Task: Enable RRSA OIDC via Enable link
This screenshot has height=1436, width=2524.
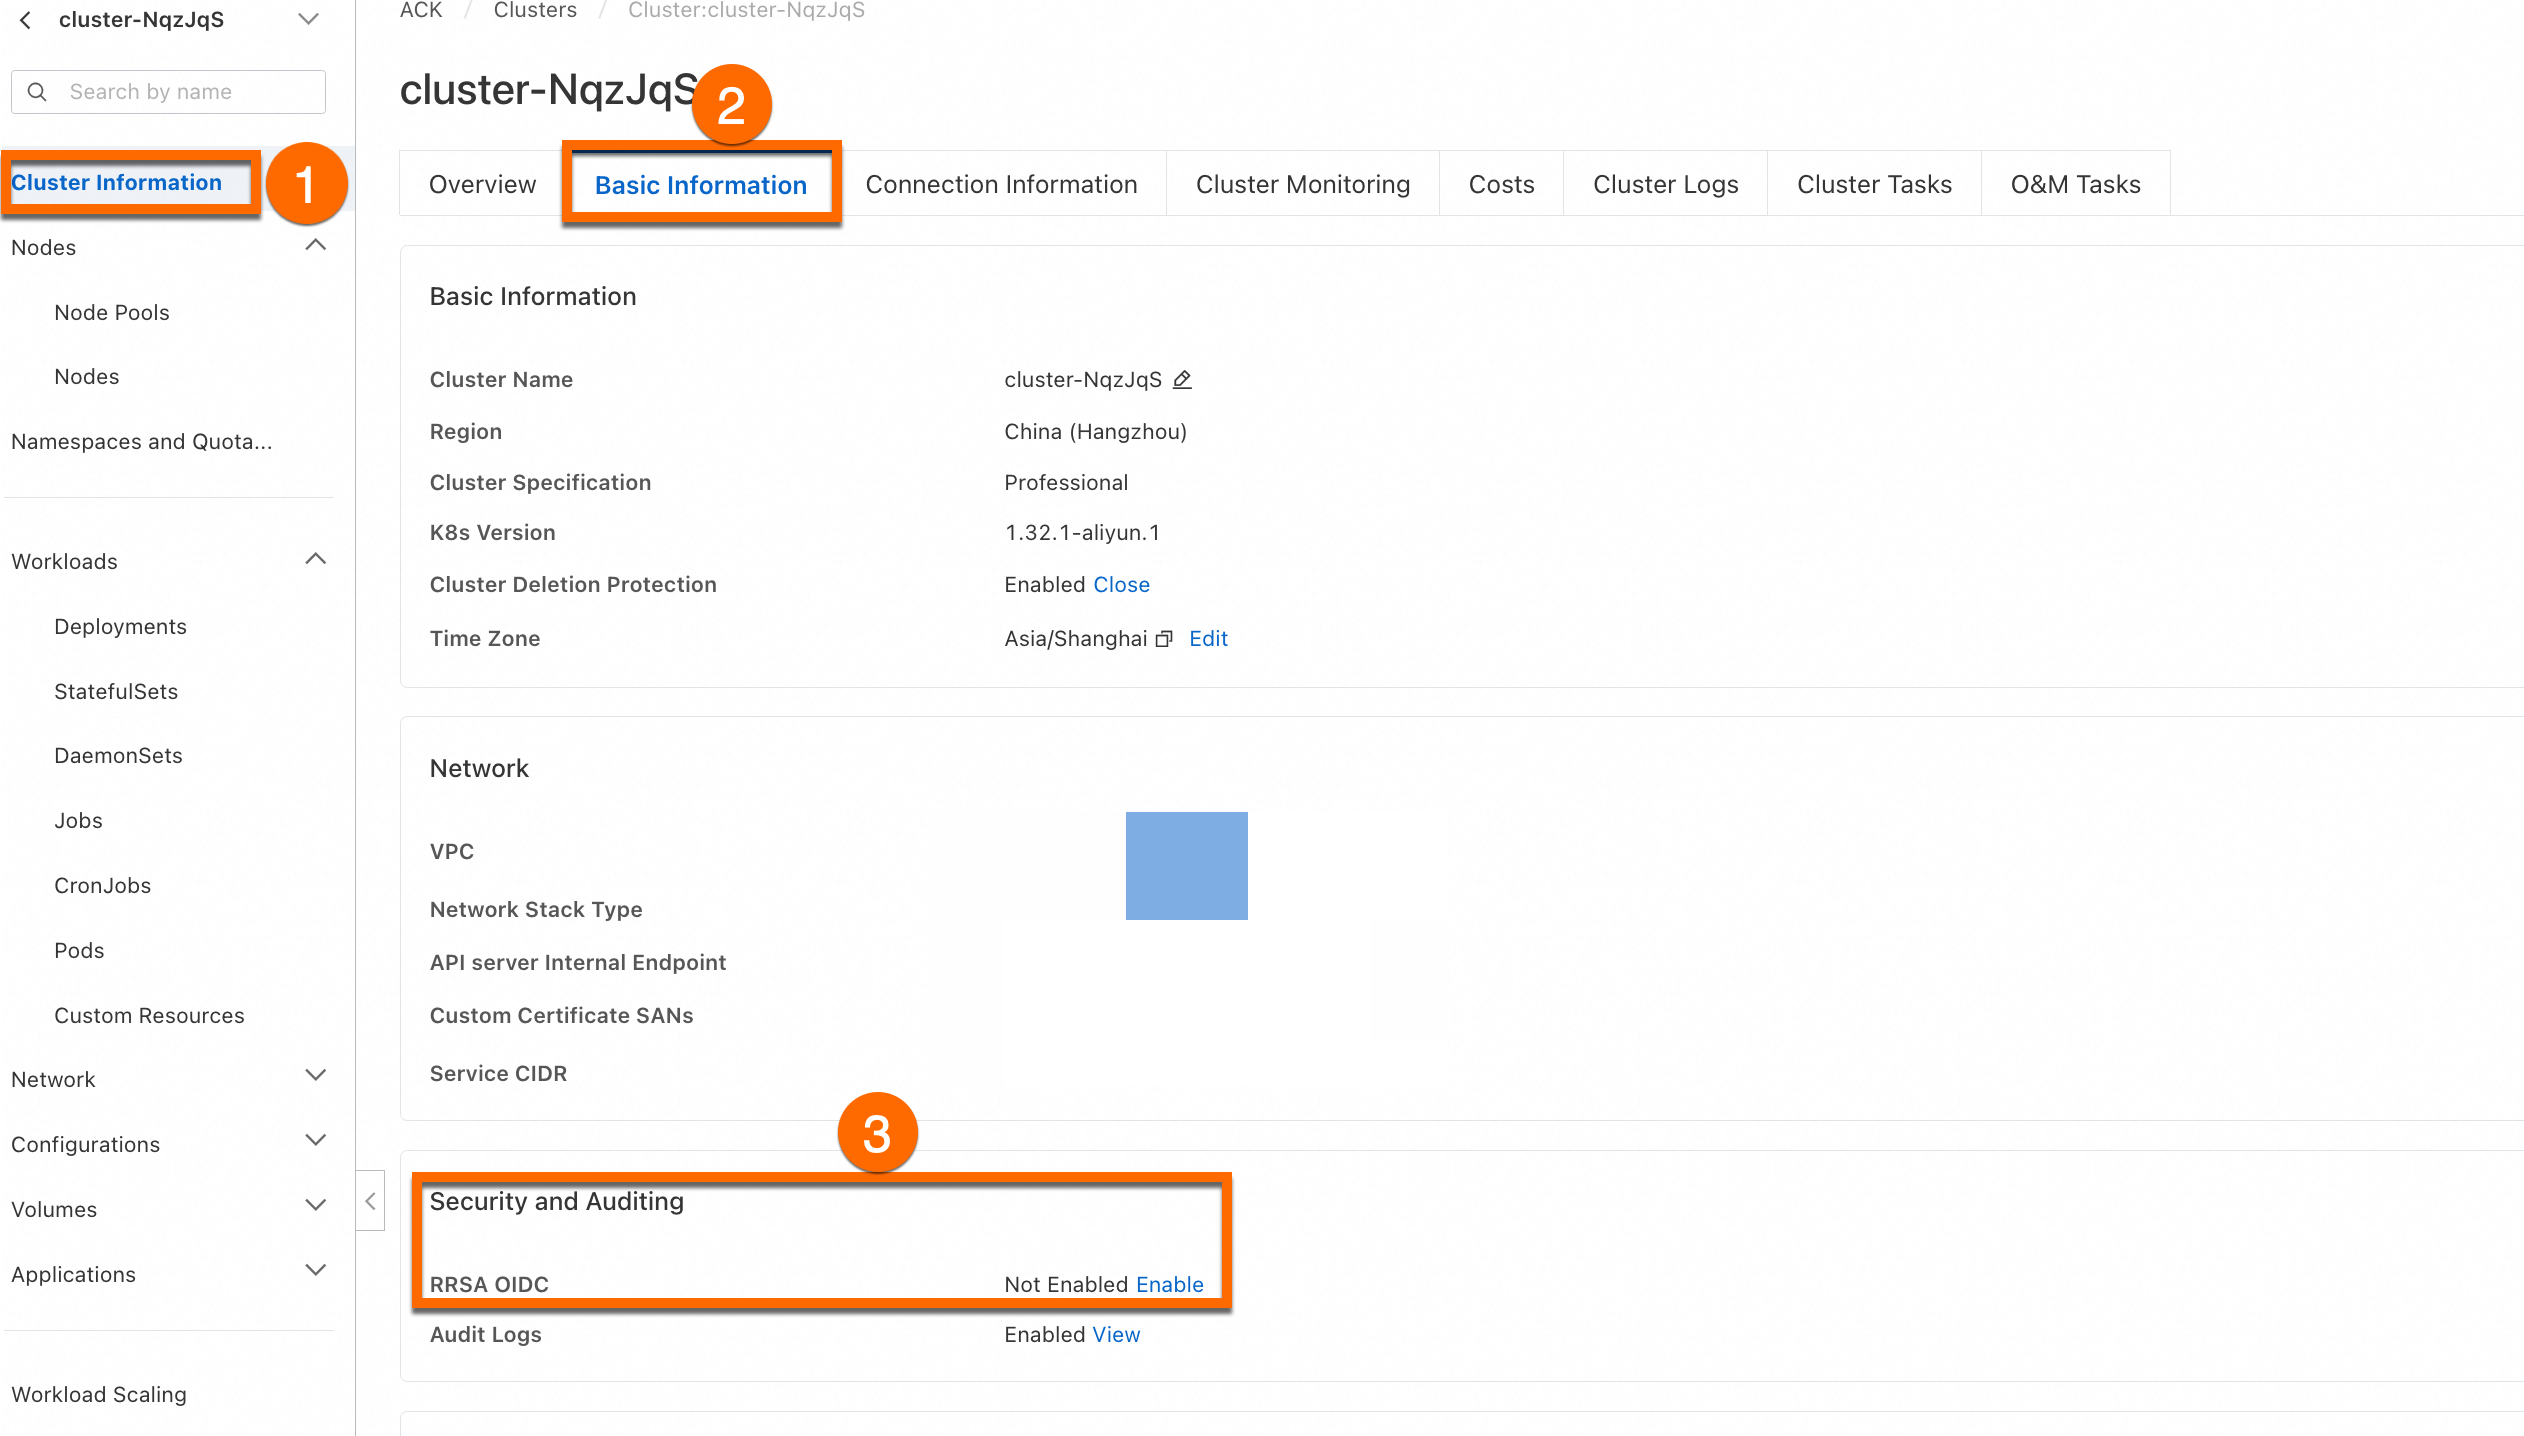Action: (1169, 1285)
